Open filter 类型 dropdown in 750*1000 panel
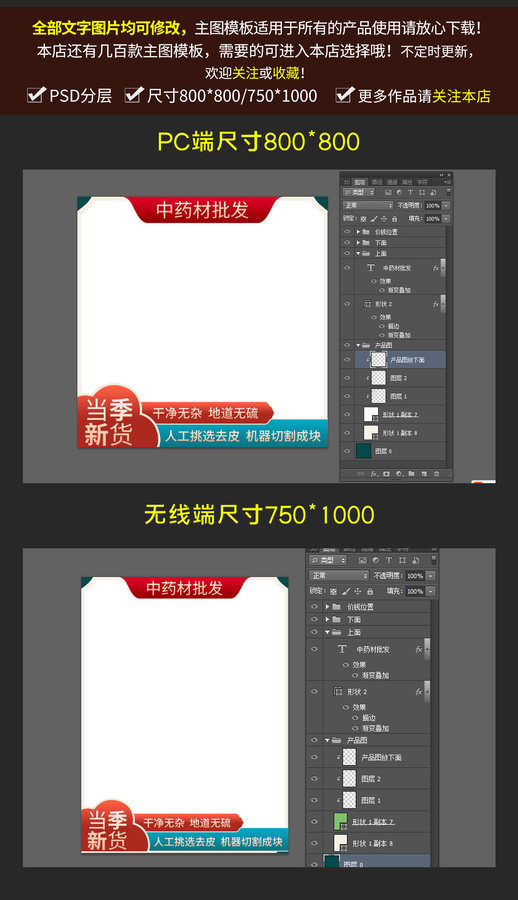The height and width of the screenshot is (900, 518). tap(328, 560)
